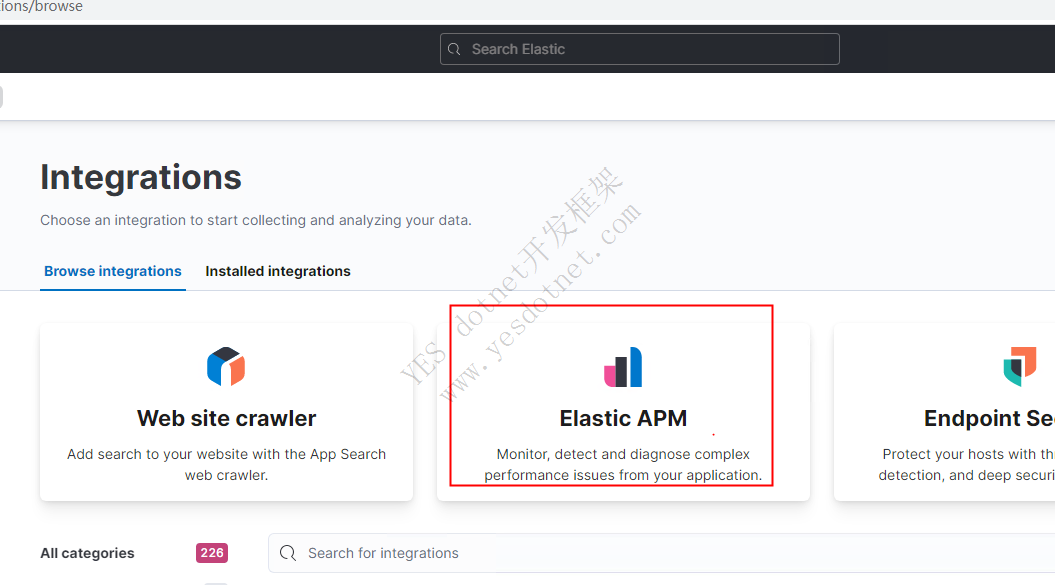Viewport: 1055px width, 585px height.
Task: Click the Web site crawler description text
Action: tap(226, 464)
